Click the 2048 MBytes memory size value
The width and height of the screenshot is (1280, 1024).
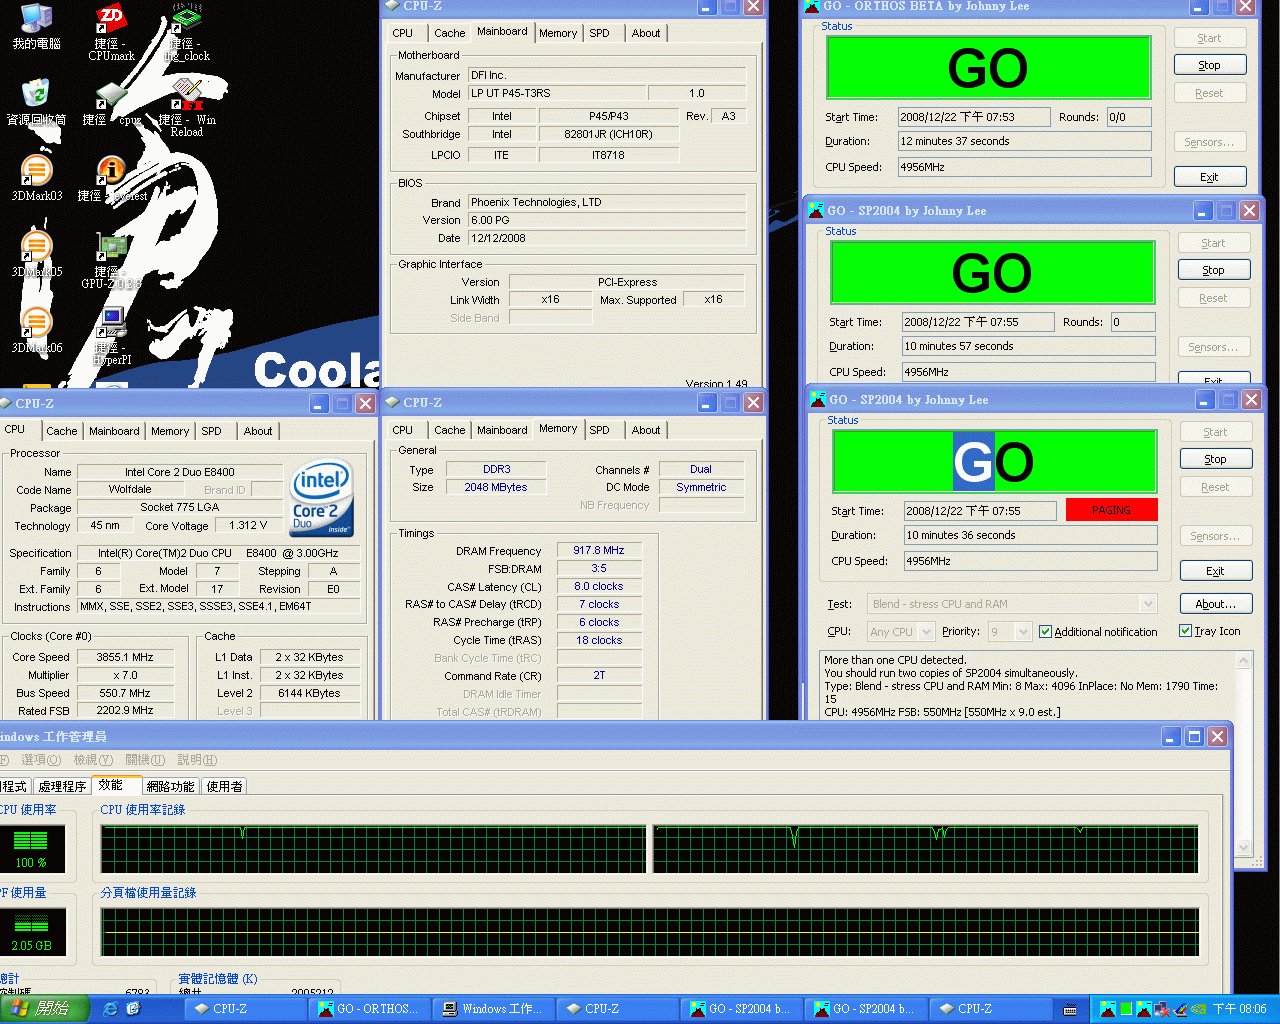495,487
